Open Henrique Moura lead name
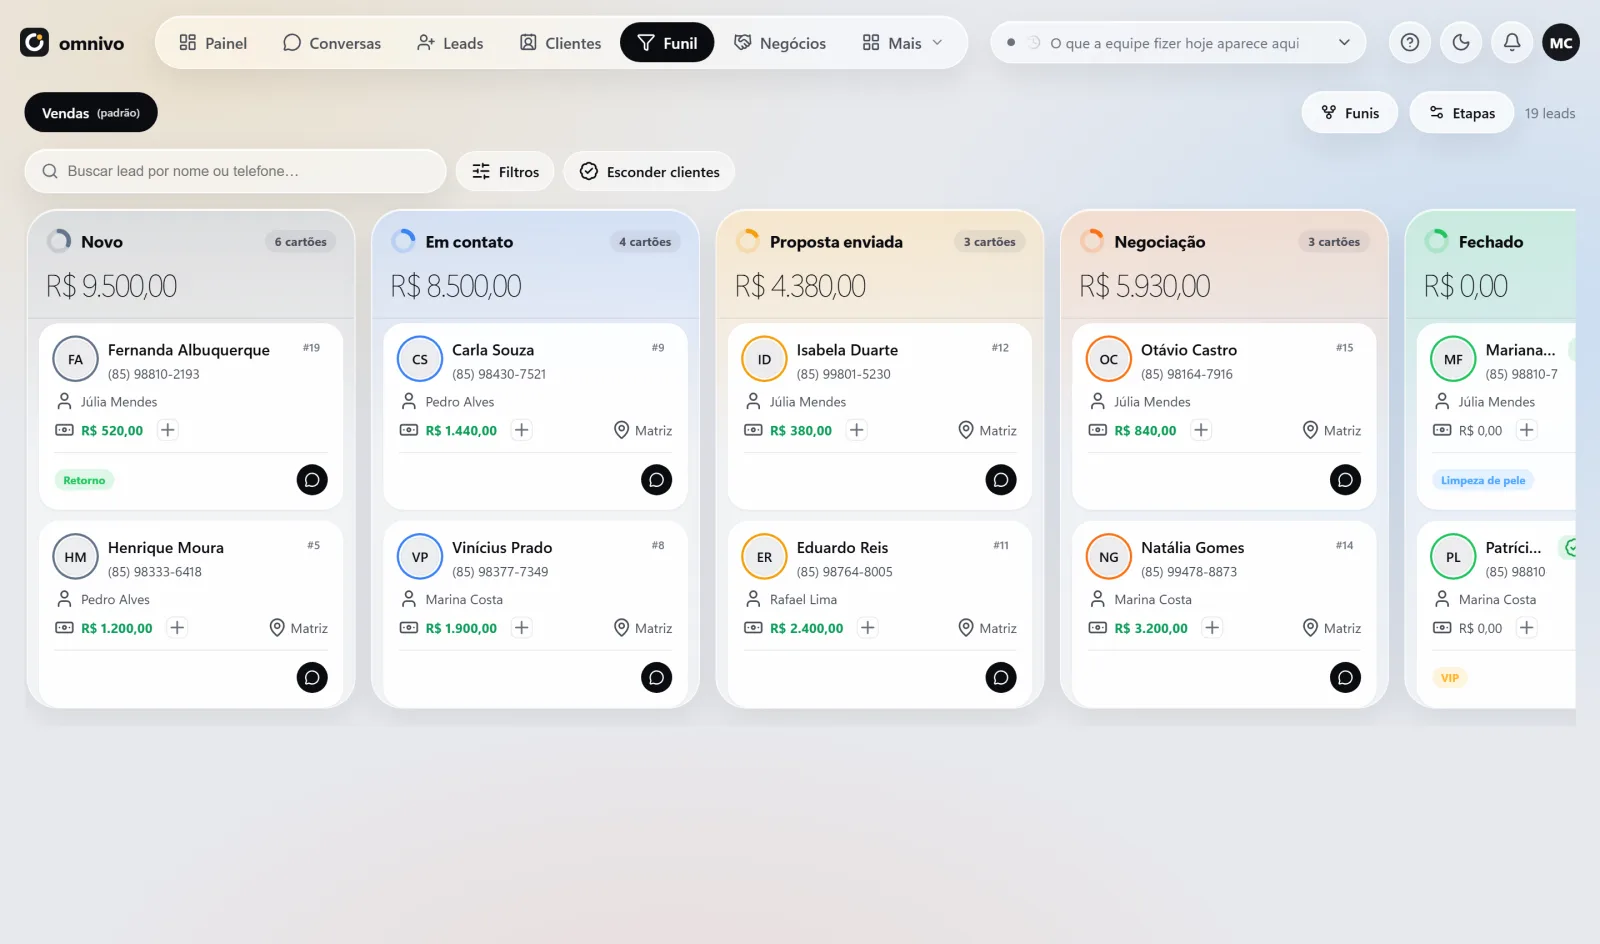The image size is (1600, 944). coord(166,548)
